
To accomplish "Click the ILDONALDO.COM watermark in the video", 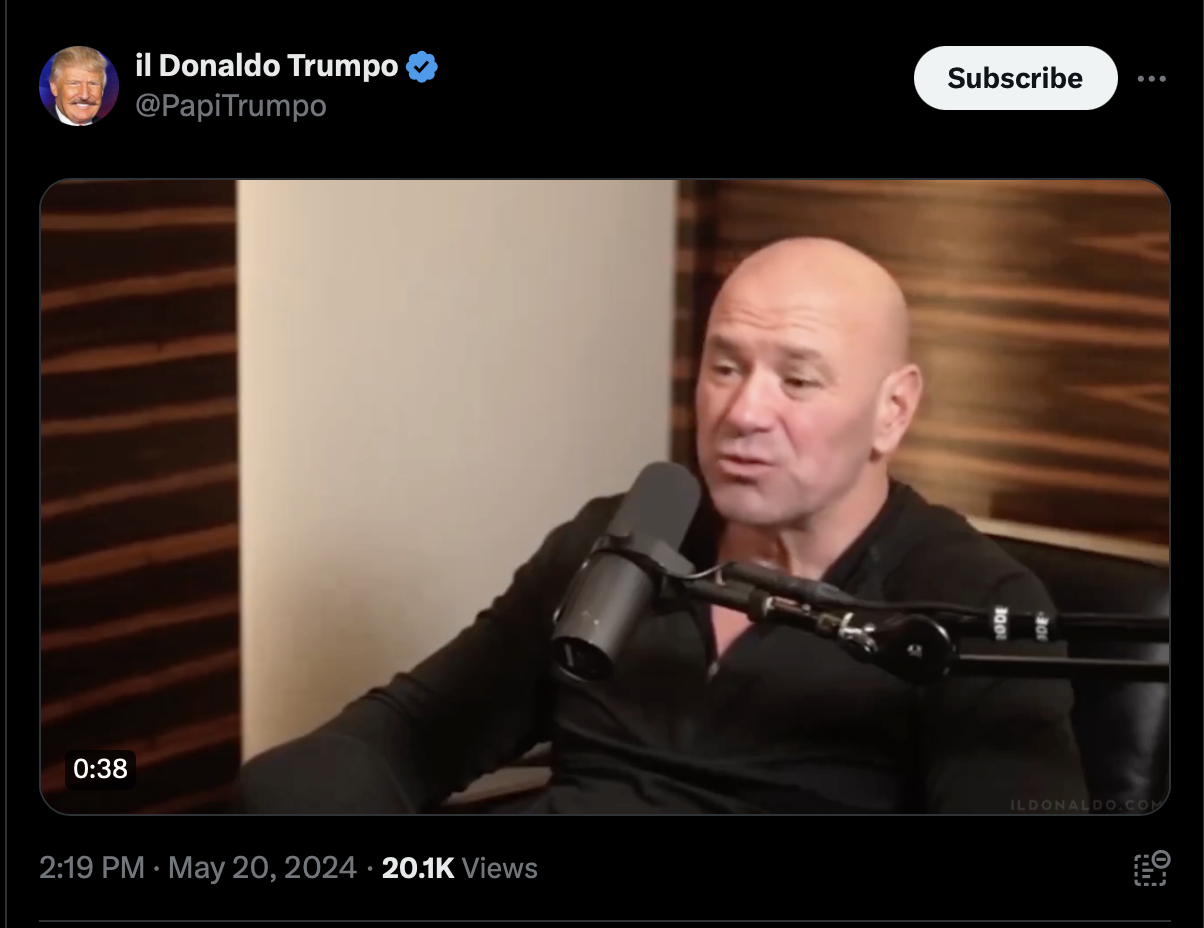I will 1087,803.
